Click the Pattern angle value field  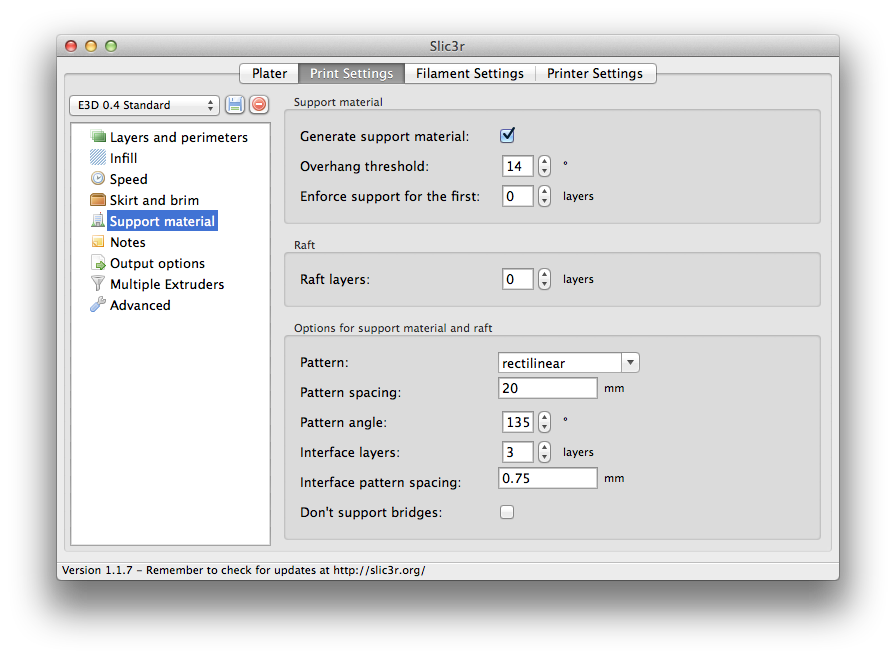[518, 422]
